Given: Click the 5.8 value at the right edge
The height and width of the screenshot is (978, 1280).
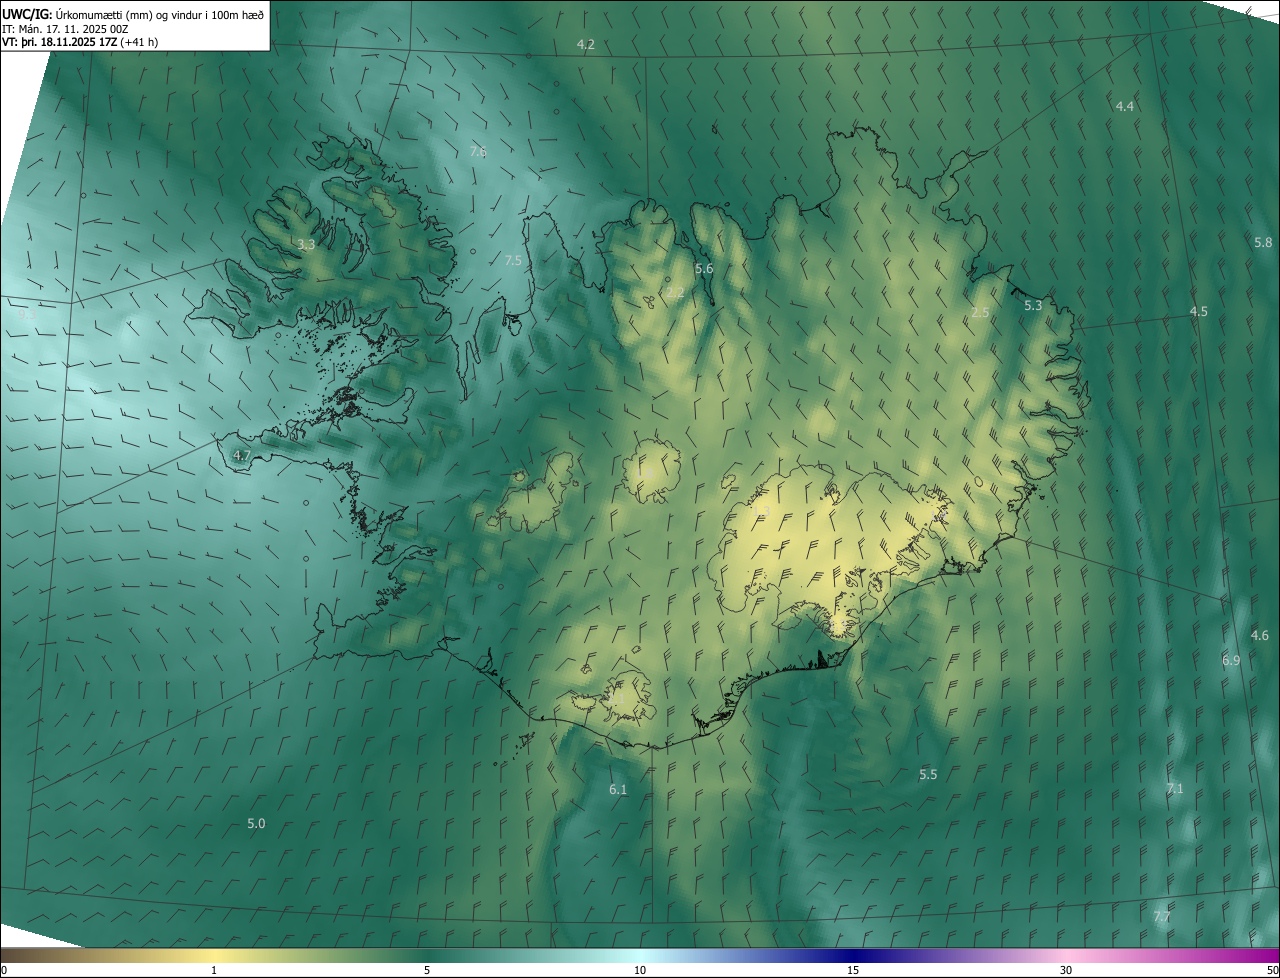Looking at the screenshot, I should pos(1263,243).
